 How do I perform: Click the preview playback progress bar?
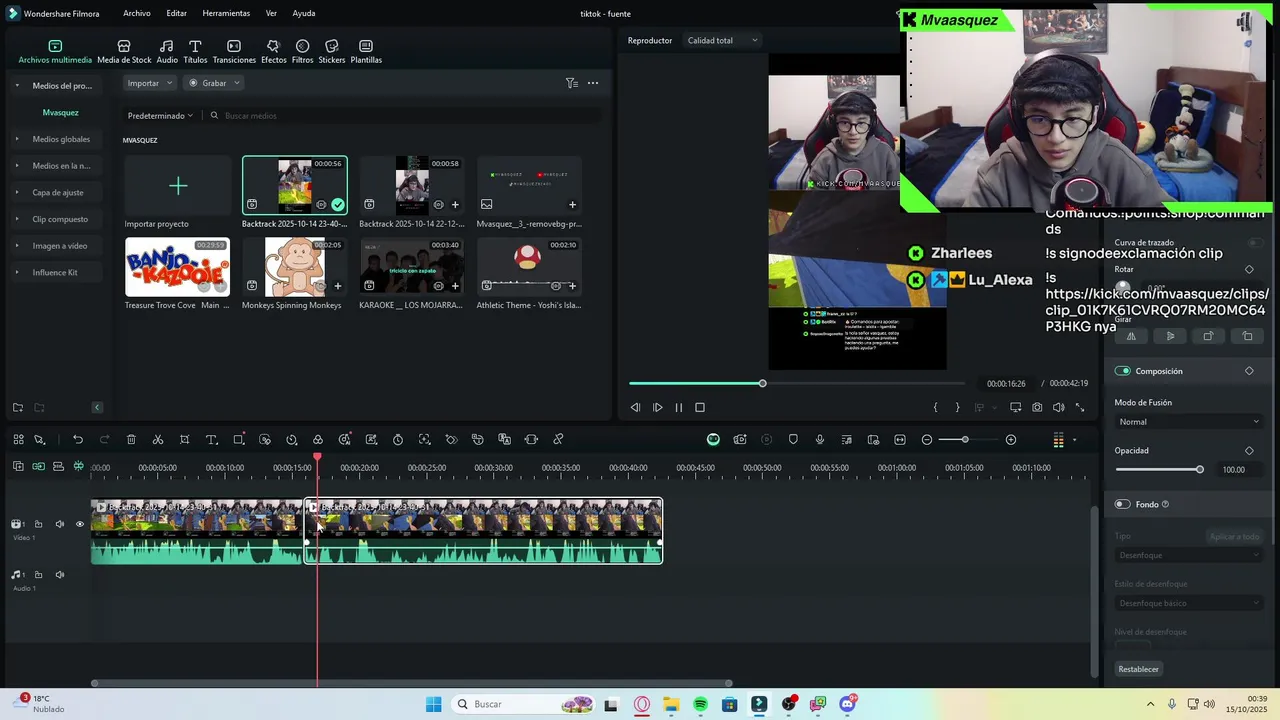pos(797,384)
